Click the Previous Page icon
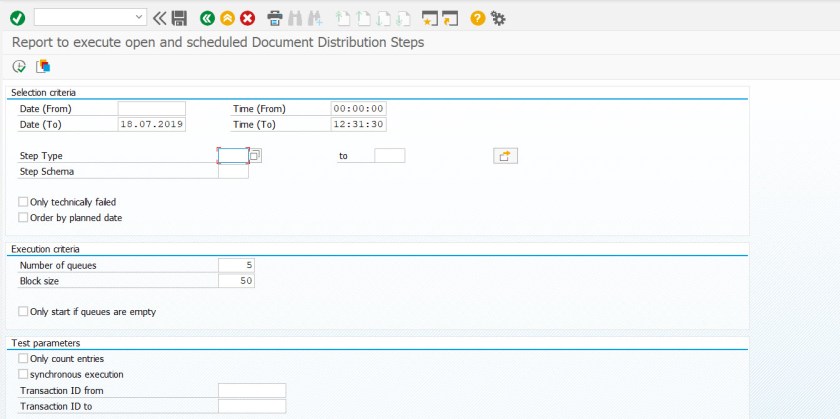840x419 pixels. (x=363, y=19)
